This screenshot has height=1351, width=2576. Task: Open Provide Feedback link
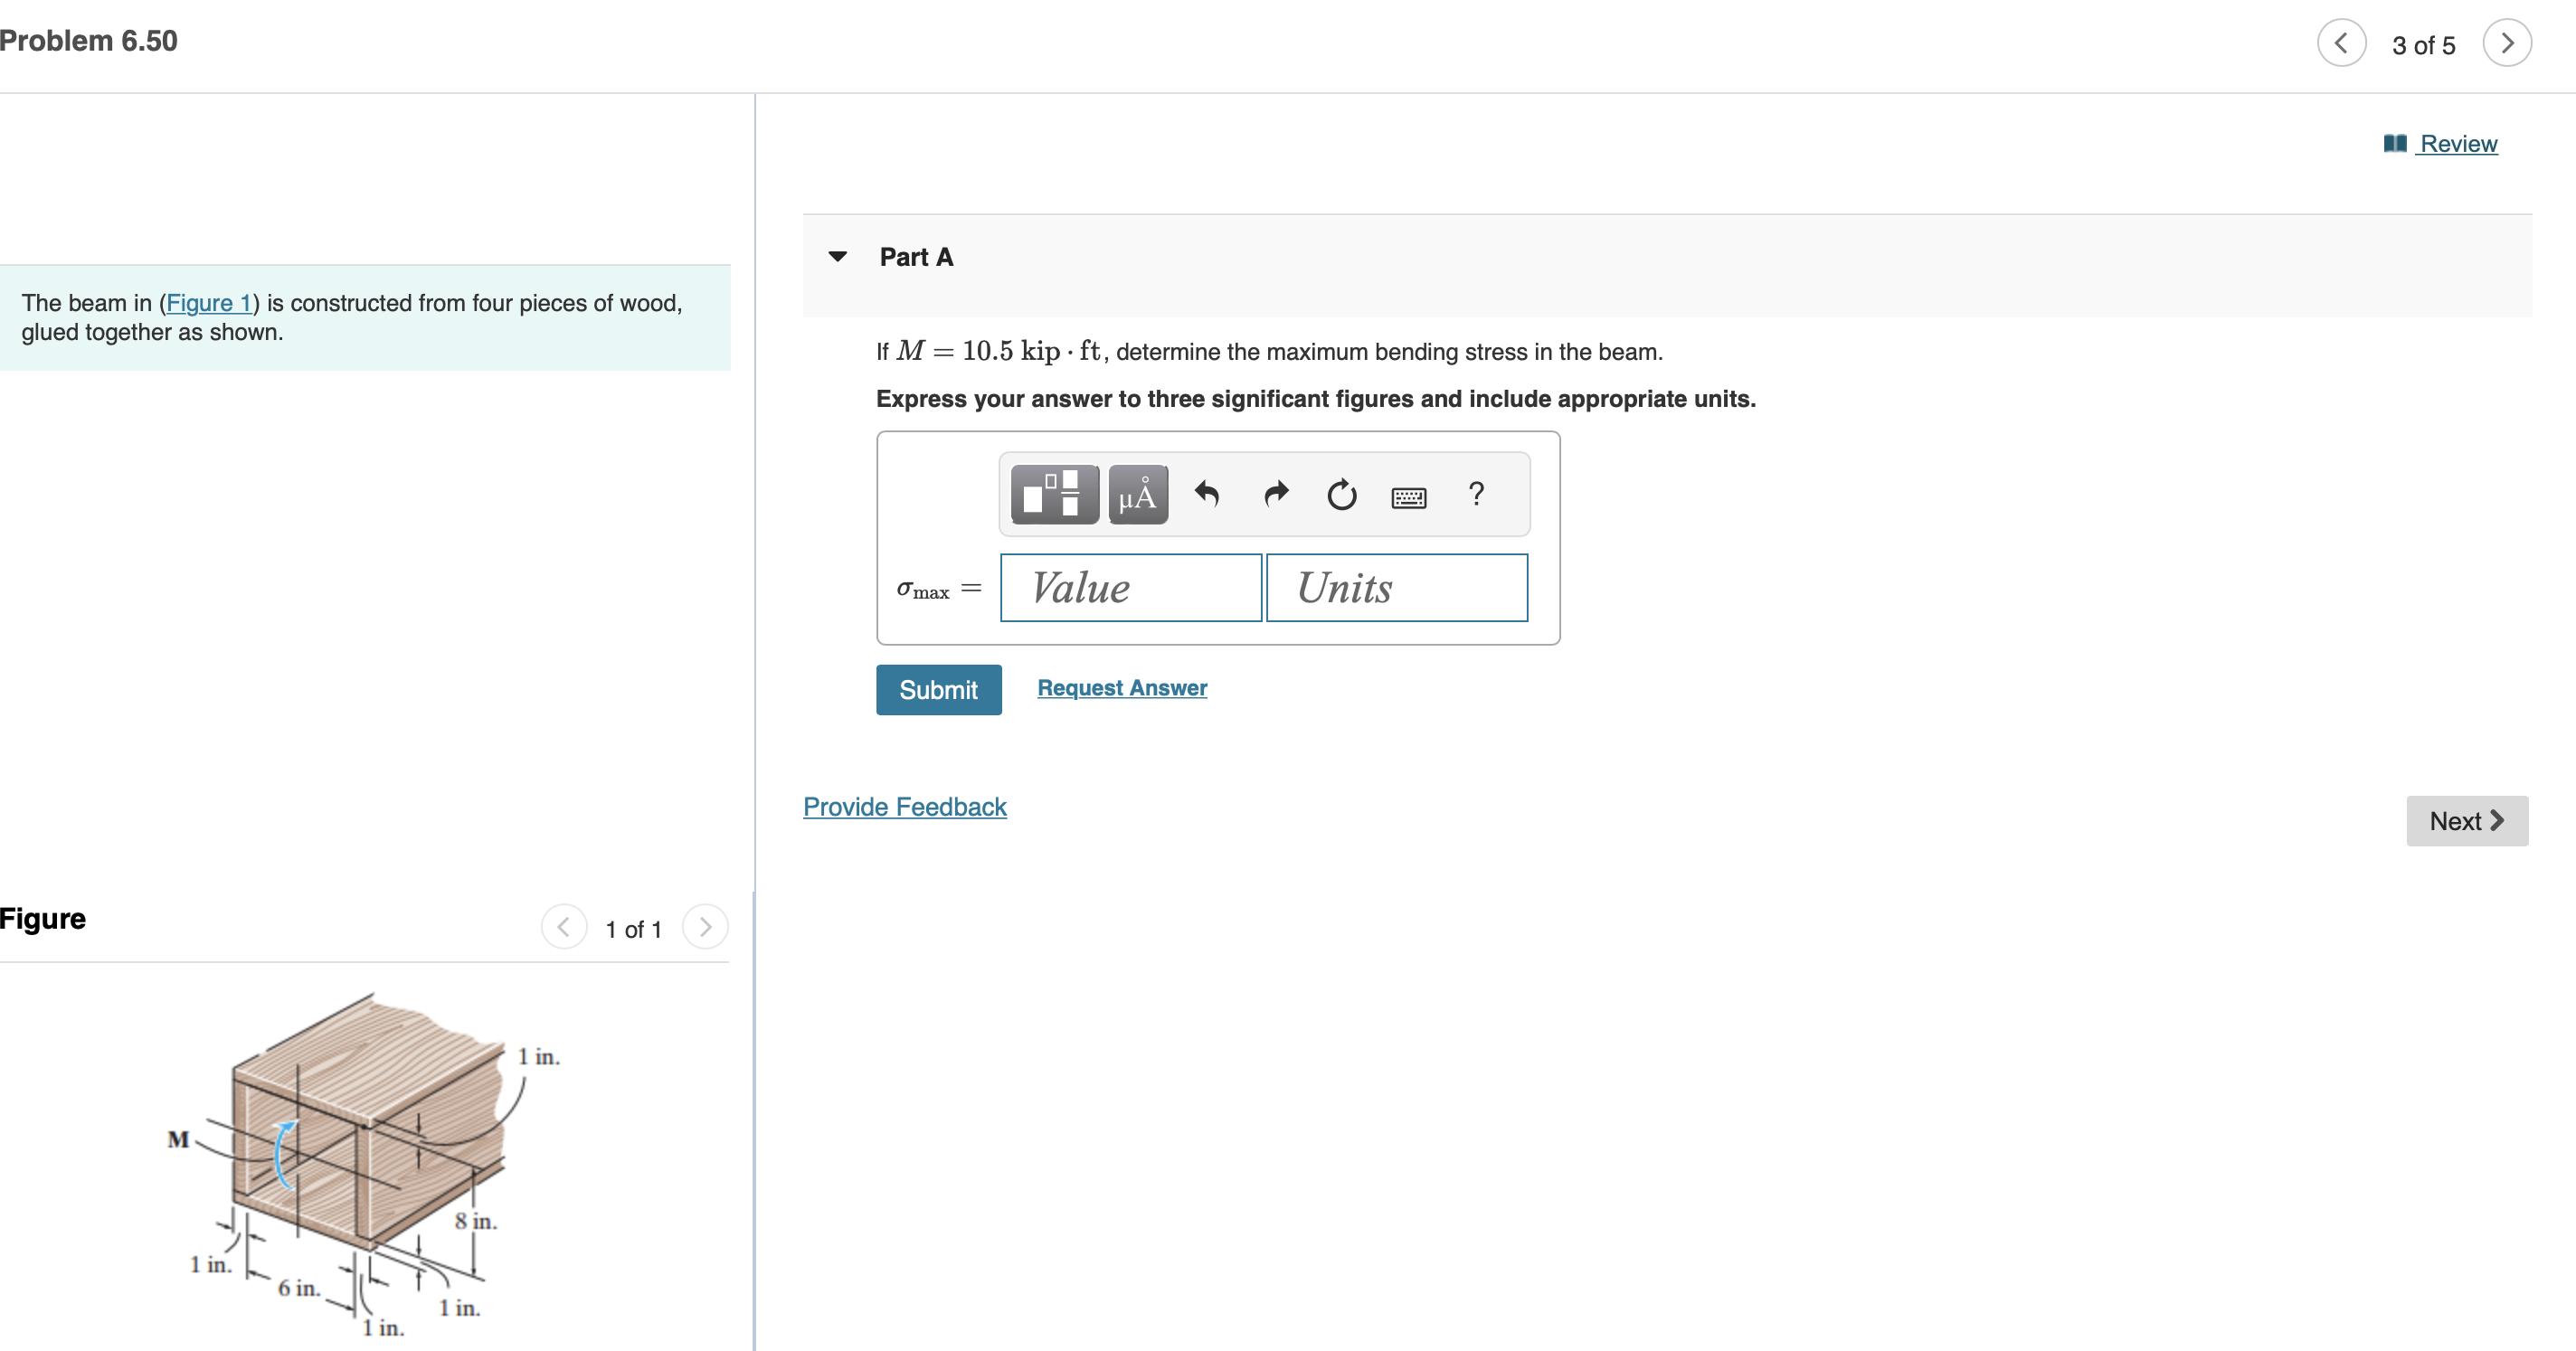point(904,807)
